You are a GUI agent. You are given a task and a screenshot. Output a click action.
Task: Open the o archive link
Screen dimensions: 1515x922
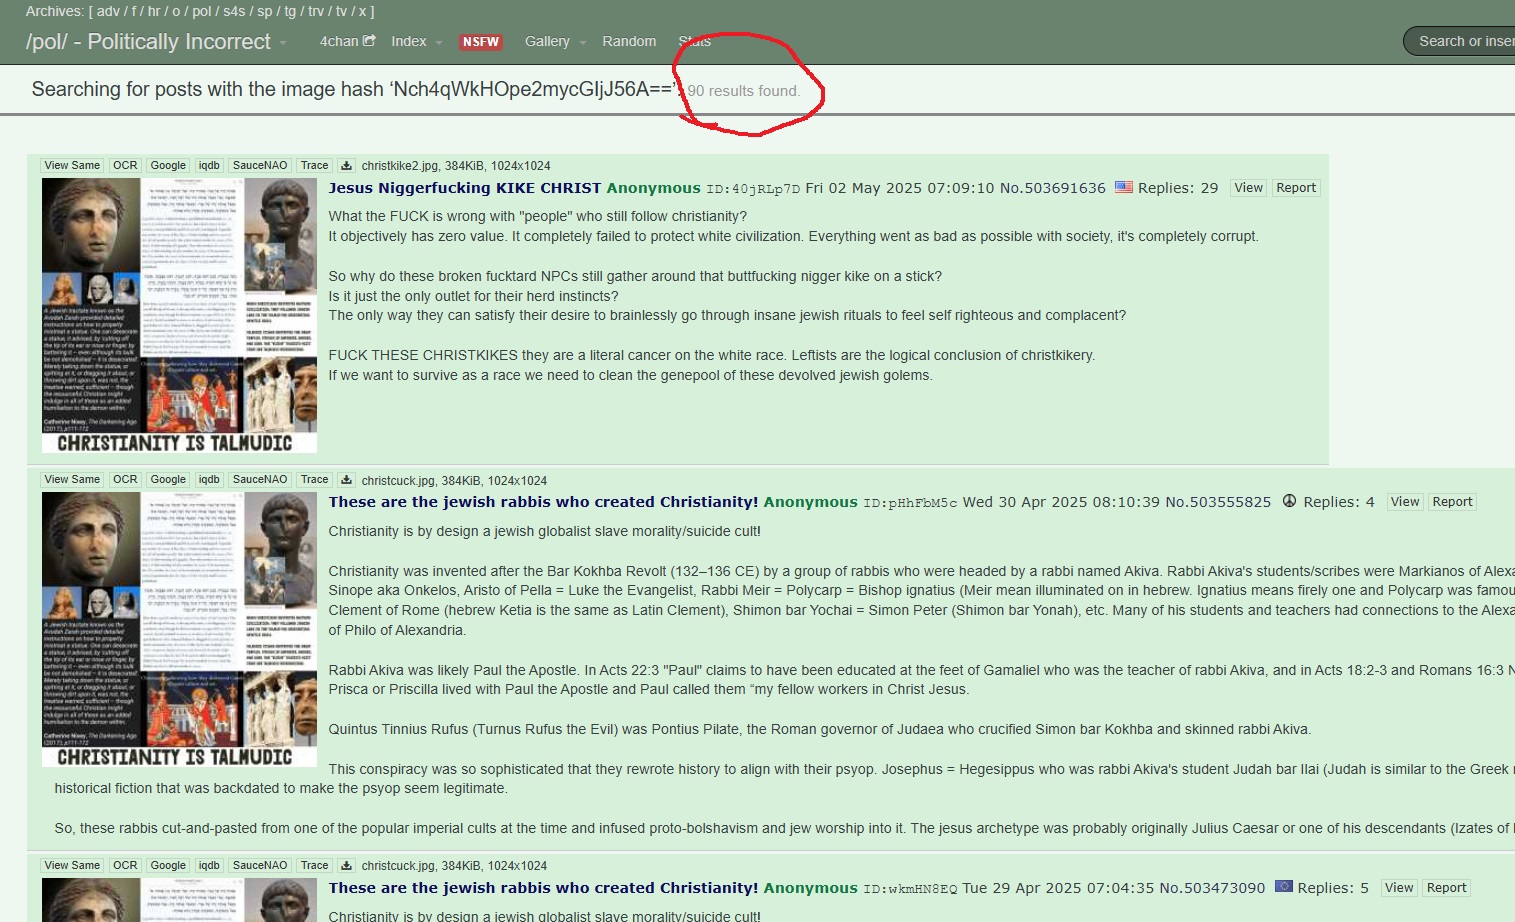(176, 11)
